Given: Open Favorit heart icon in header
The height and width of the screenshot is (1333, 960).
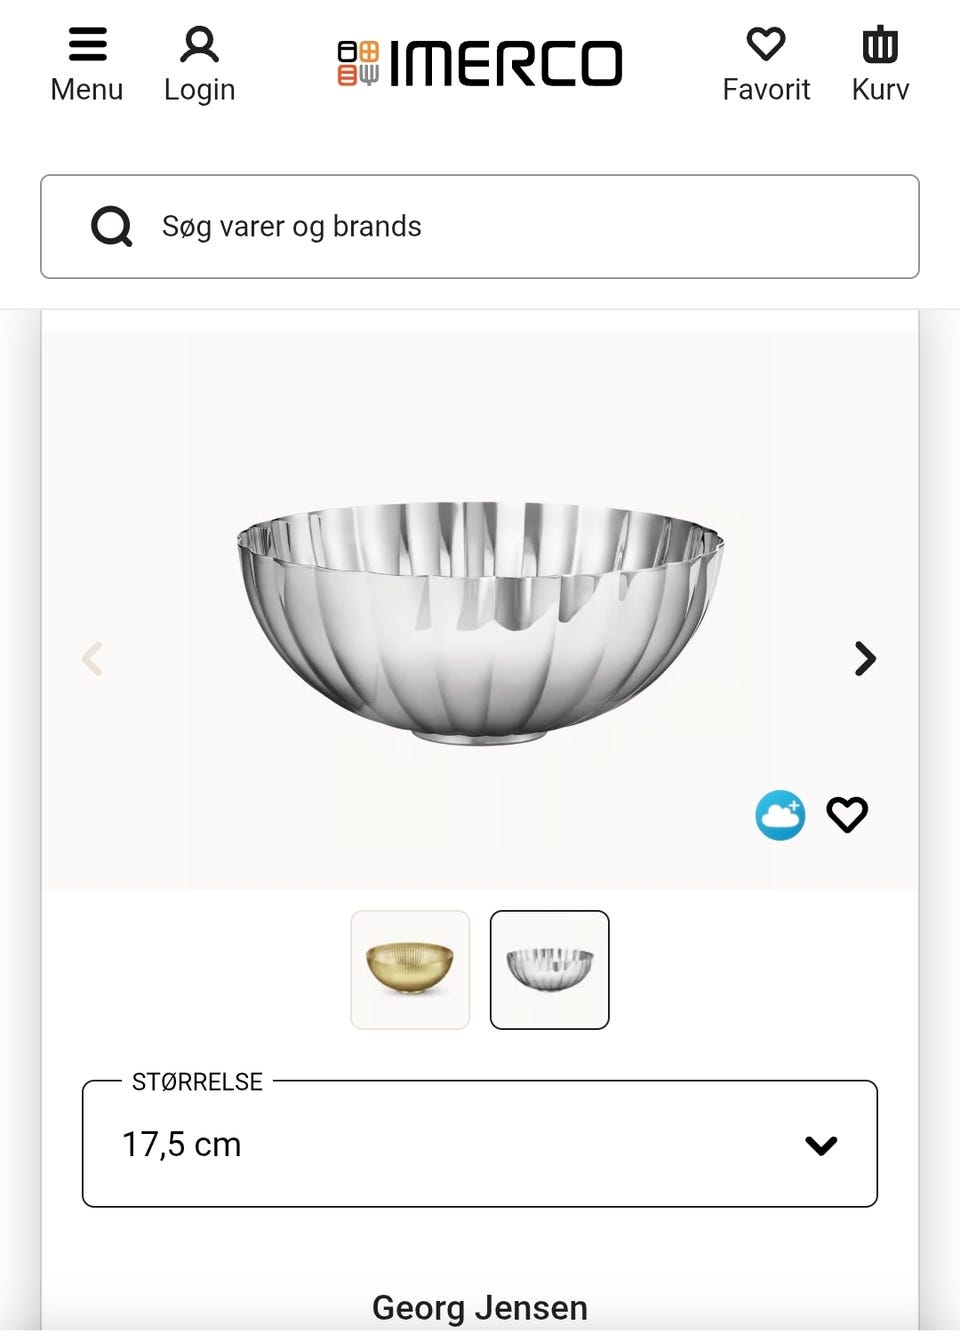Looking at the screenshot, I should point(766,45).
